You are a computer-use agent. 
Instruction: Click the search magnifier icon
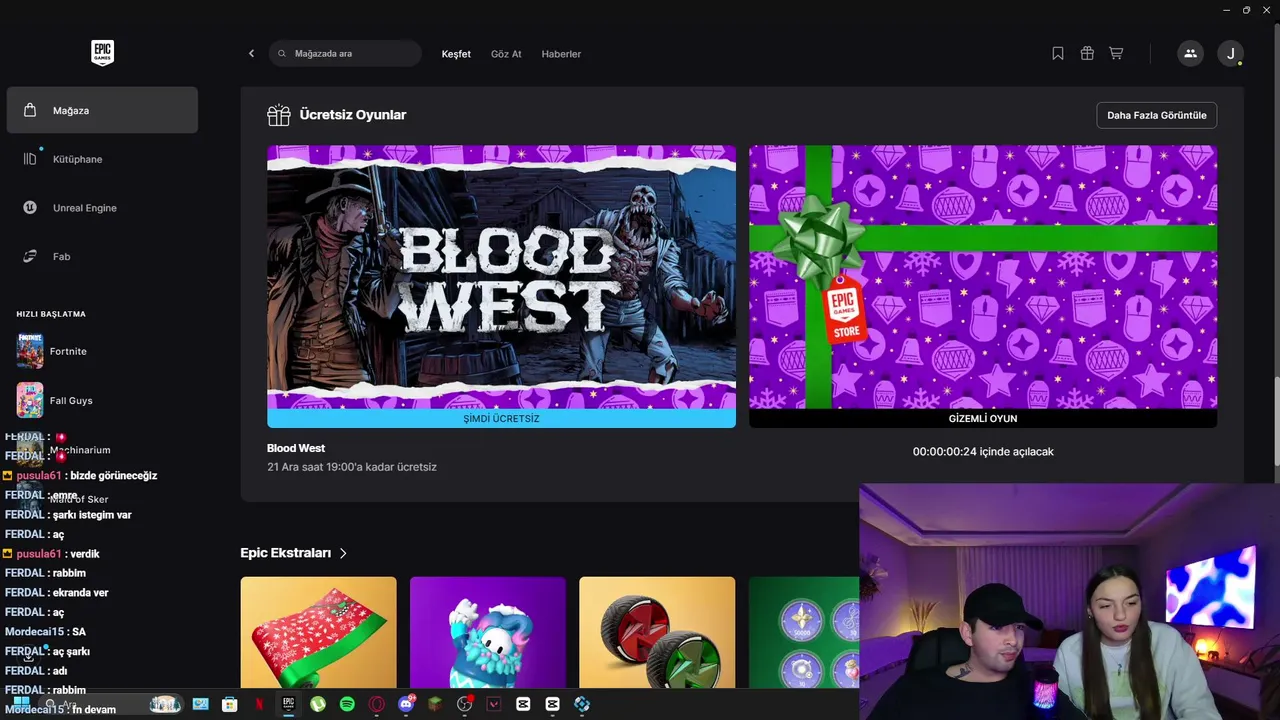[x=282, y=54]
